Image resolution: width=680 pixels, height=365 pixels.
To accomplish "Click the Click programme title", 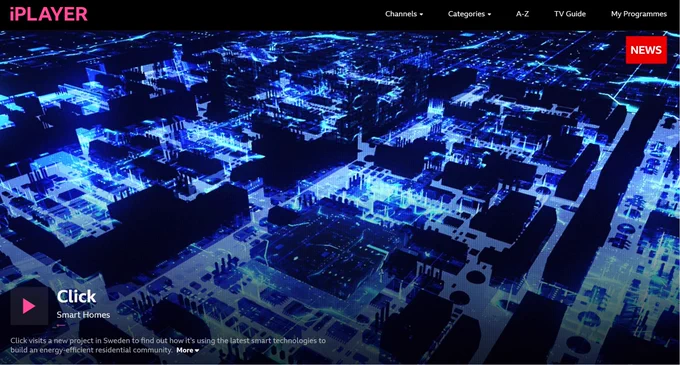I will pos(76,297).
